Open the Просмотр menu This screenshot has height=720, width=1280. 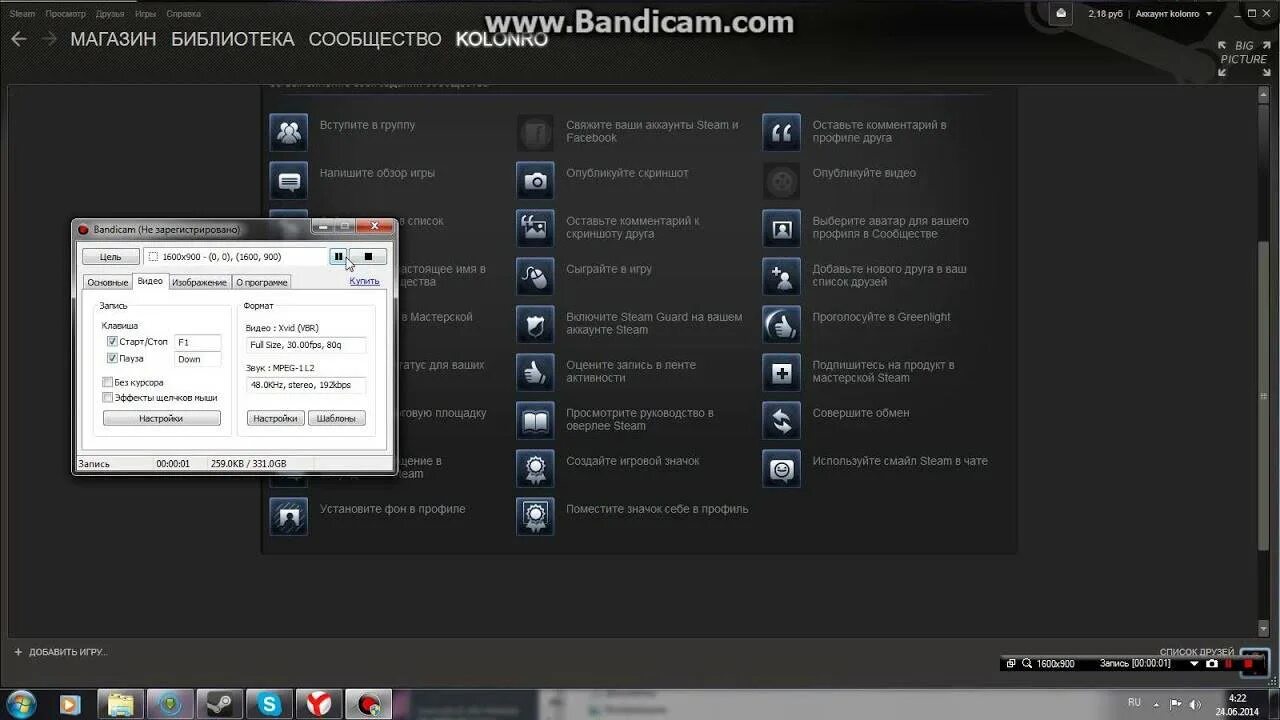pyautogui.click(x=65, y=14)
